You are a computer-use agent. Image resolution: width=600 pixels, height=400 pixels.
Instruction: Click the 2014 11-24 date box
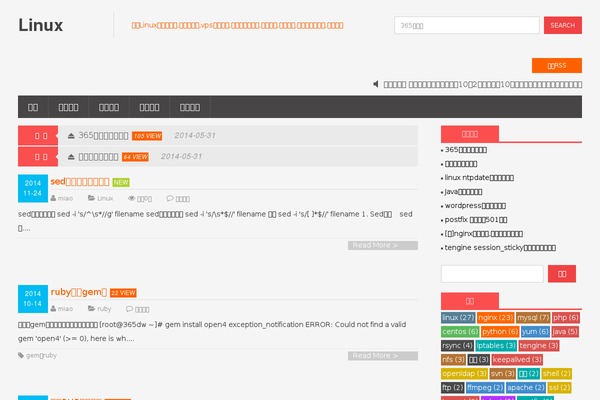click(33, 188)
